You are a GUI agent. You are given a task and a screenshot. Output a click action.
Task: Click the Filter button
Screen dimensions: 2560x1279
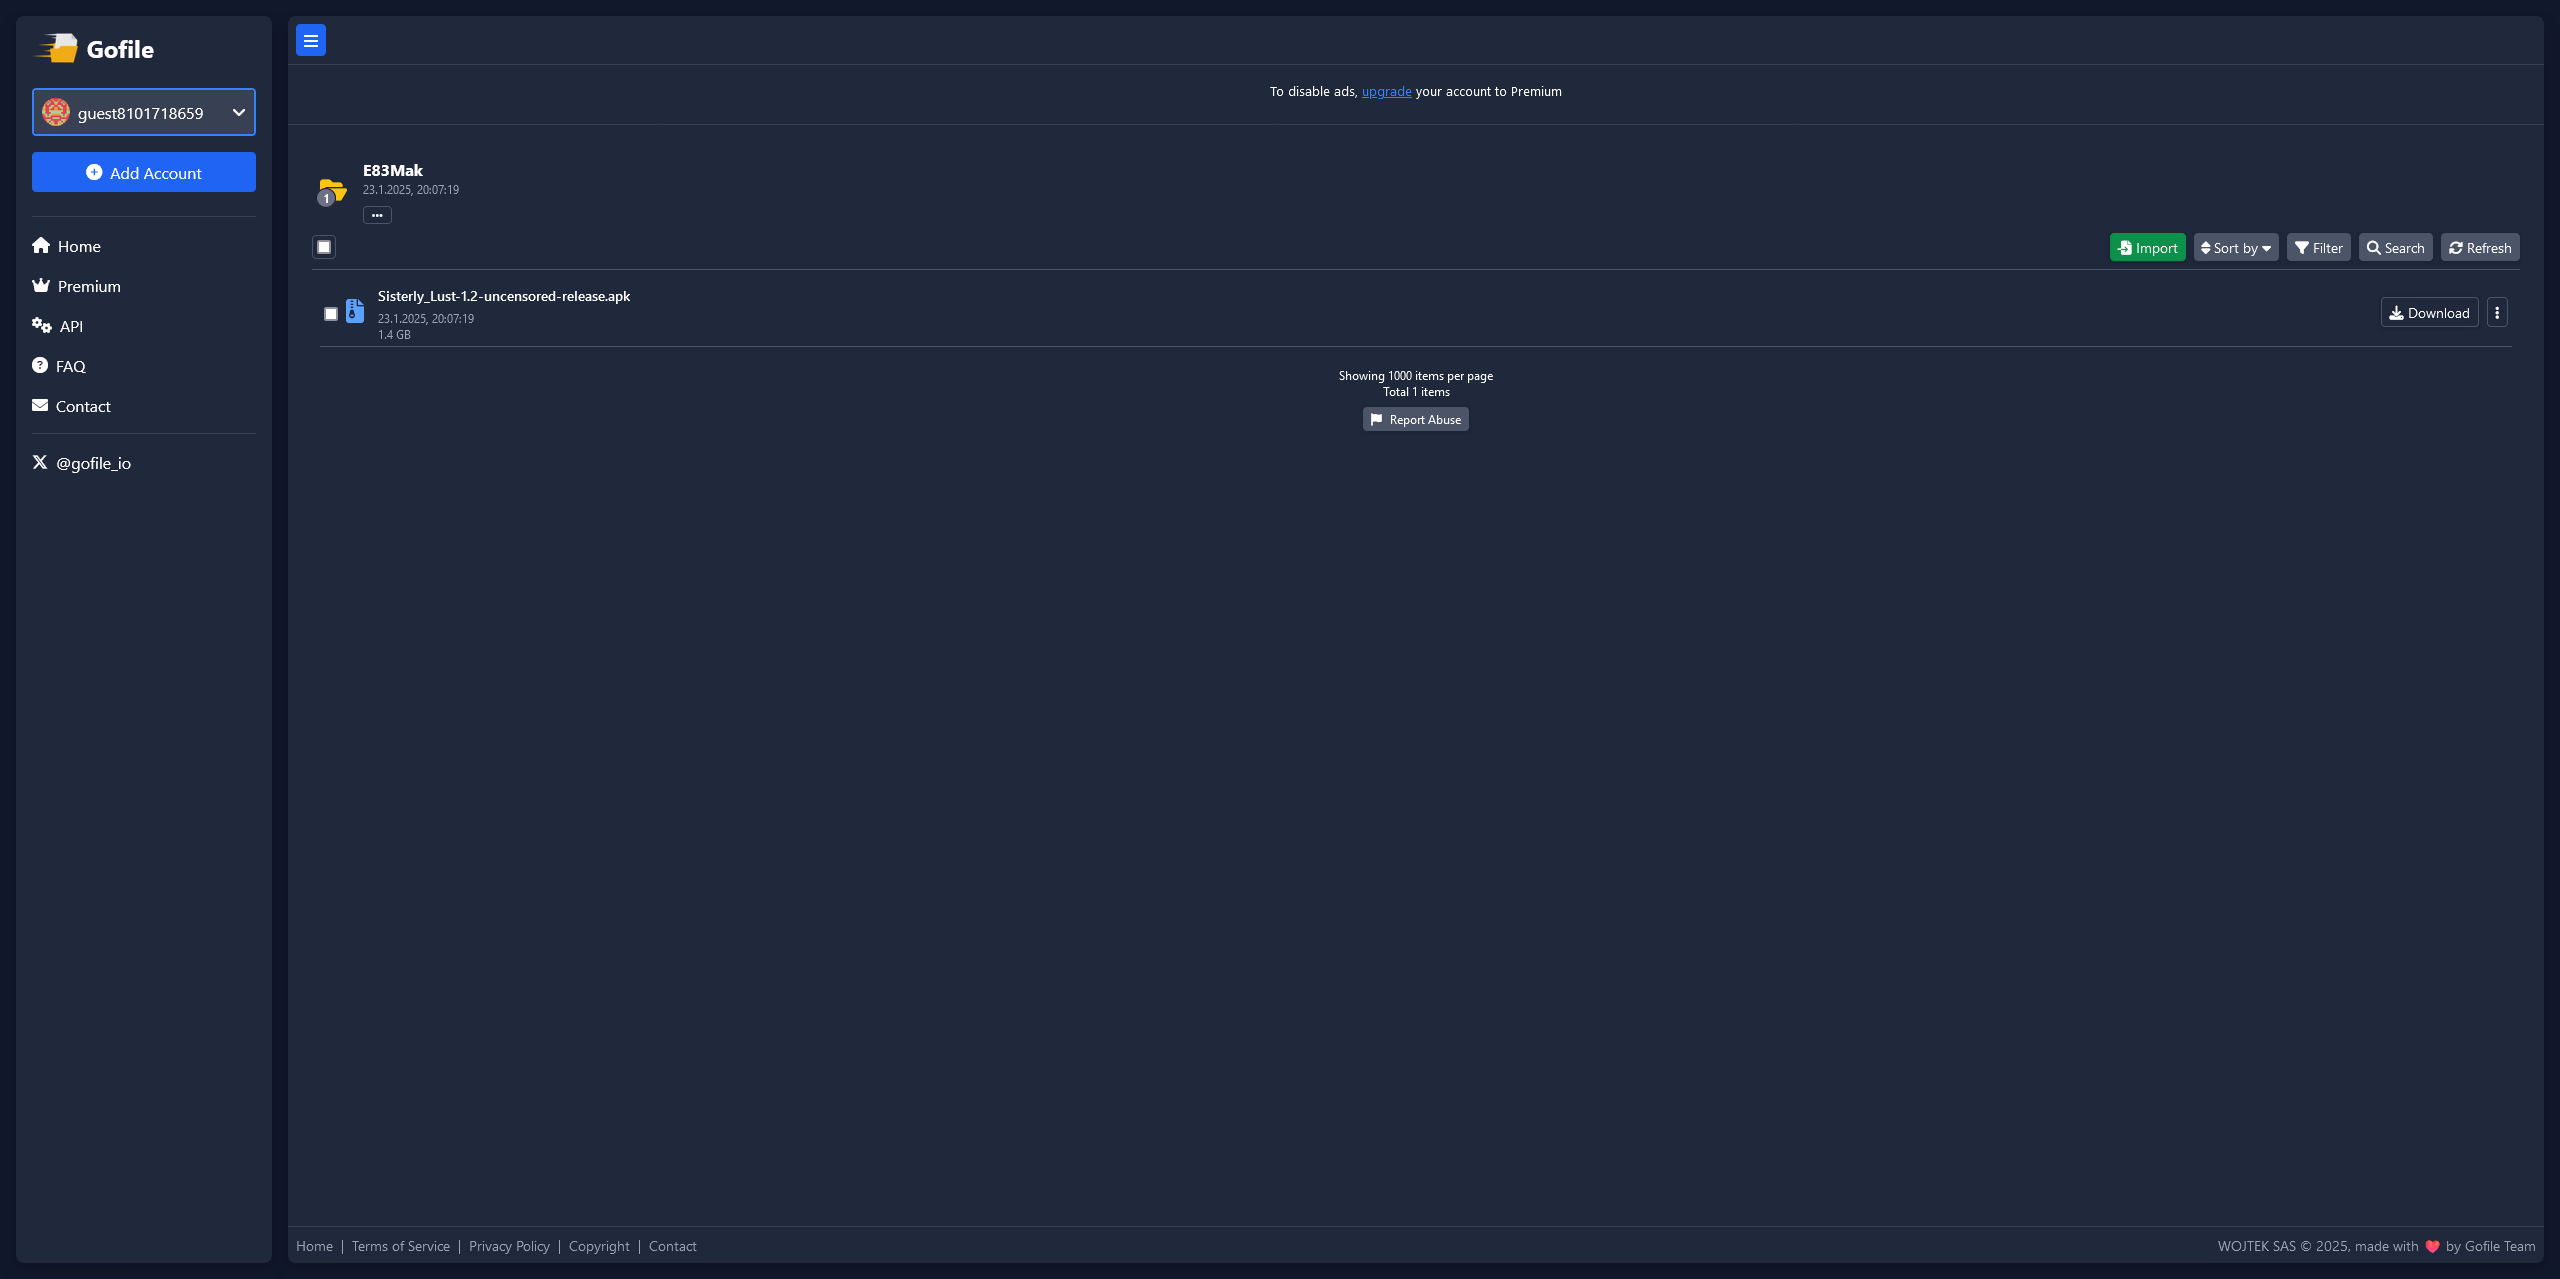point(2318,248)
